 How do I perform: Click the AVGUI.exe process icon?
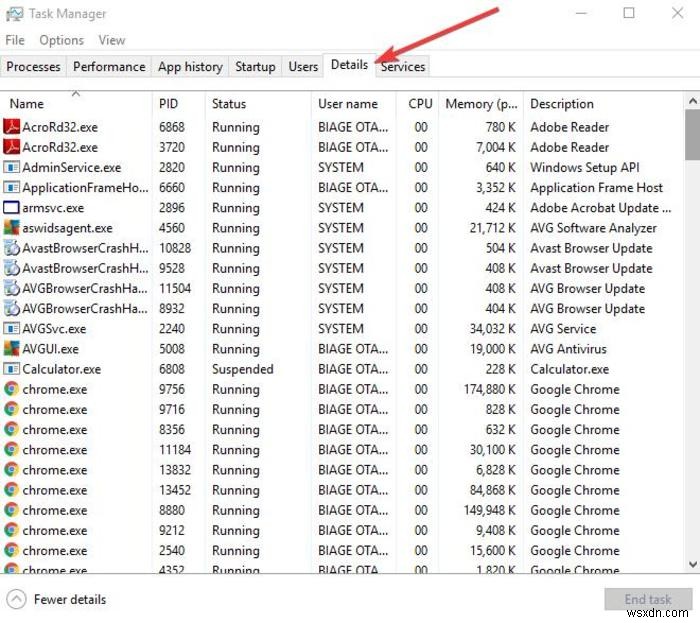(x=12, y=349)
